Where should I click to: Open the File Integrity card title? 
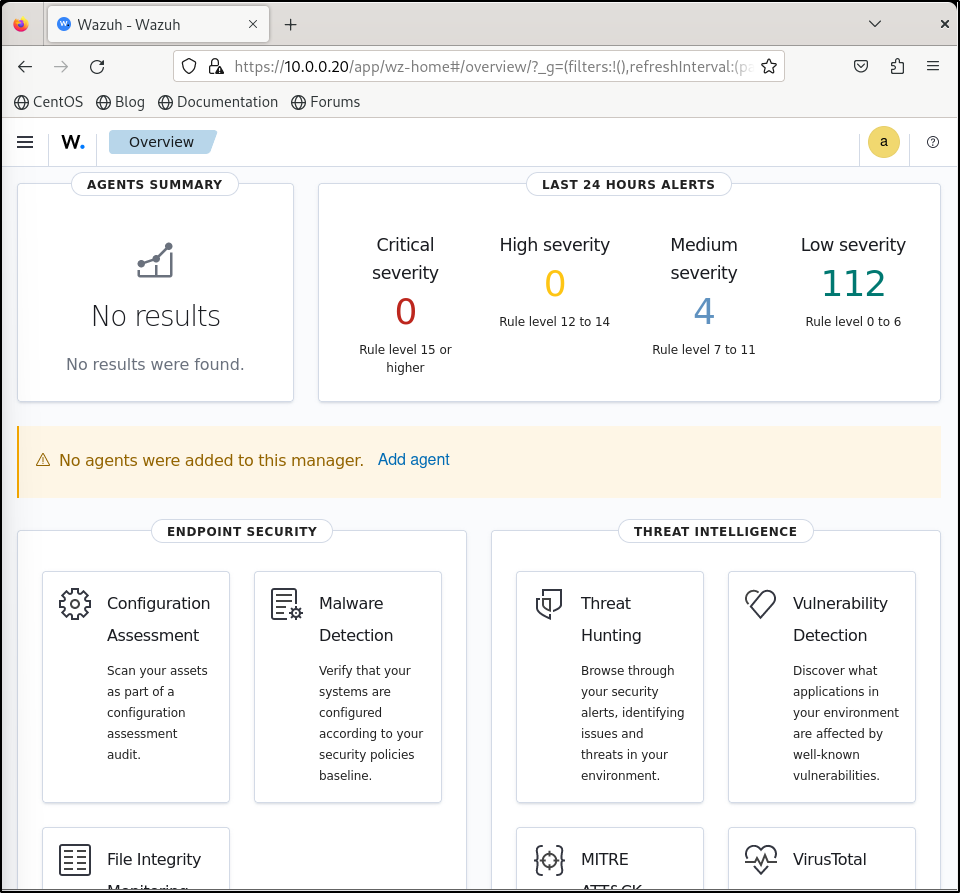[154, 859]
